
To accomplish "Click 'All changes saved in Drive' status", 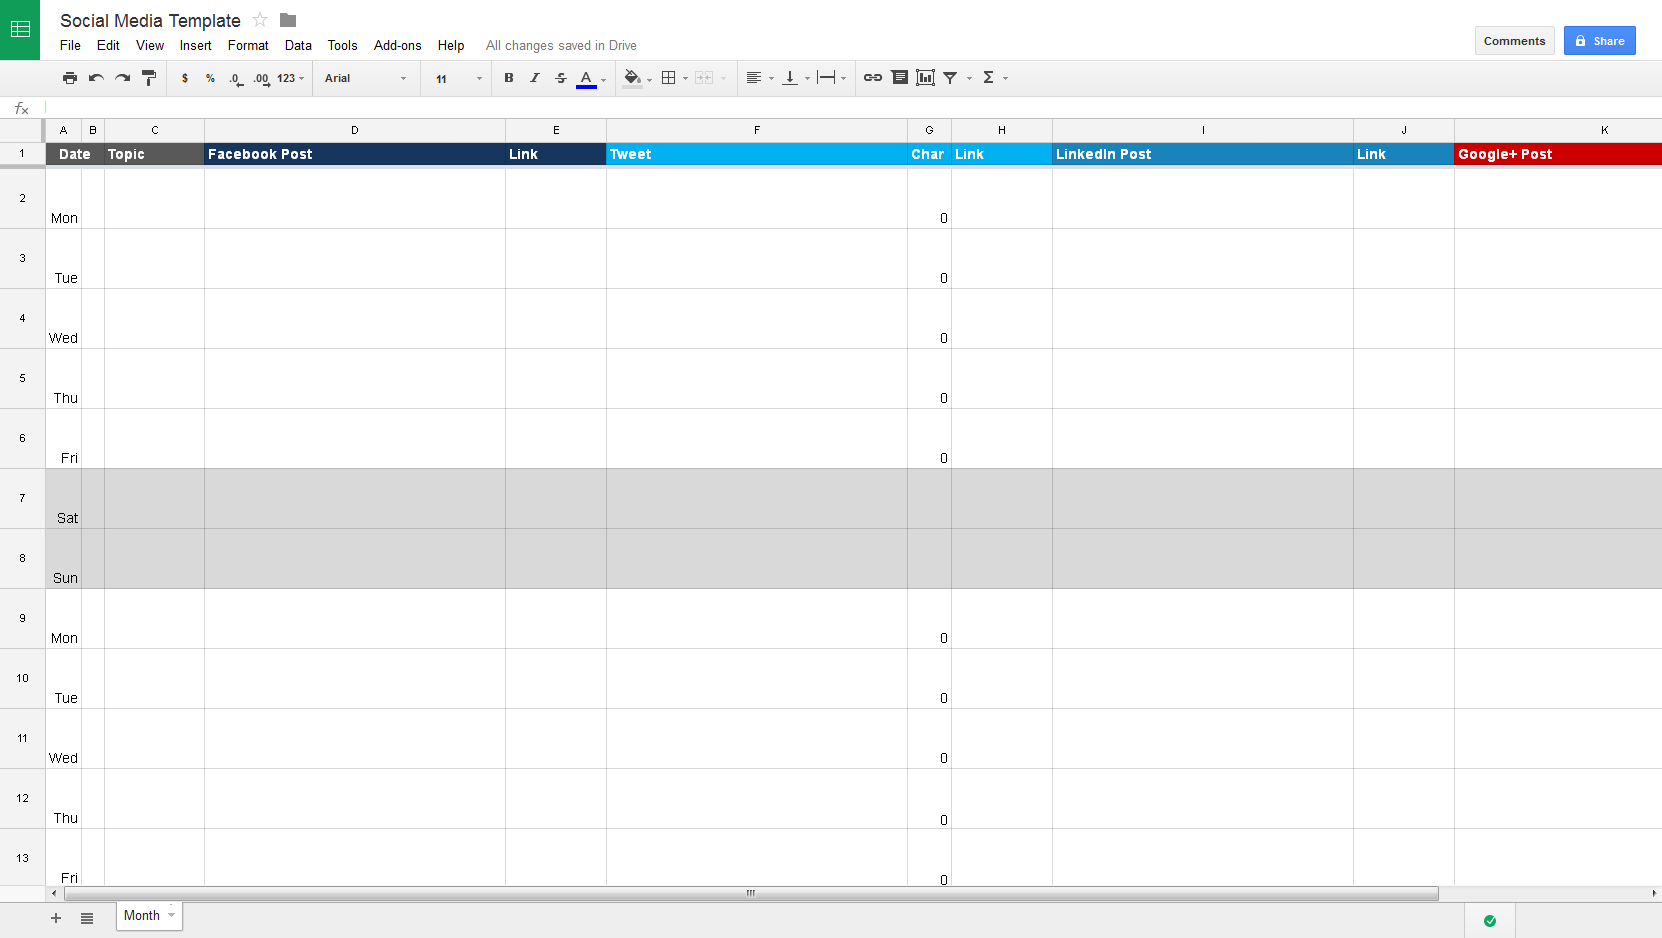I will 561,45.
